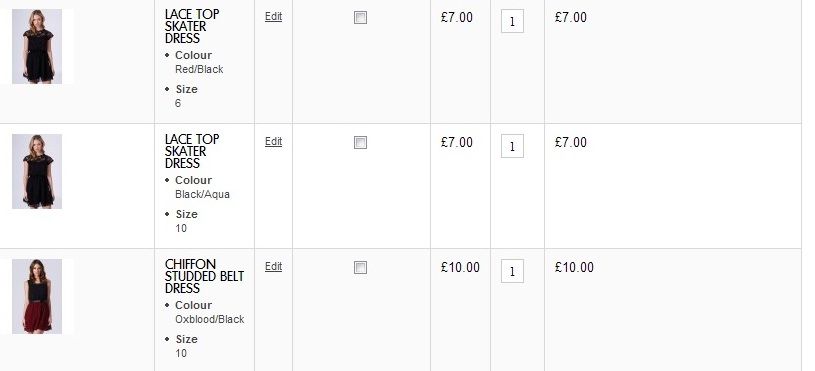The width and height of the screenshot is (815, 371).
Task: Open the Chiffon Studded Belt Dress title
Action: pos(204,276)
